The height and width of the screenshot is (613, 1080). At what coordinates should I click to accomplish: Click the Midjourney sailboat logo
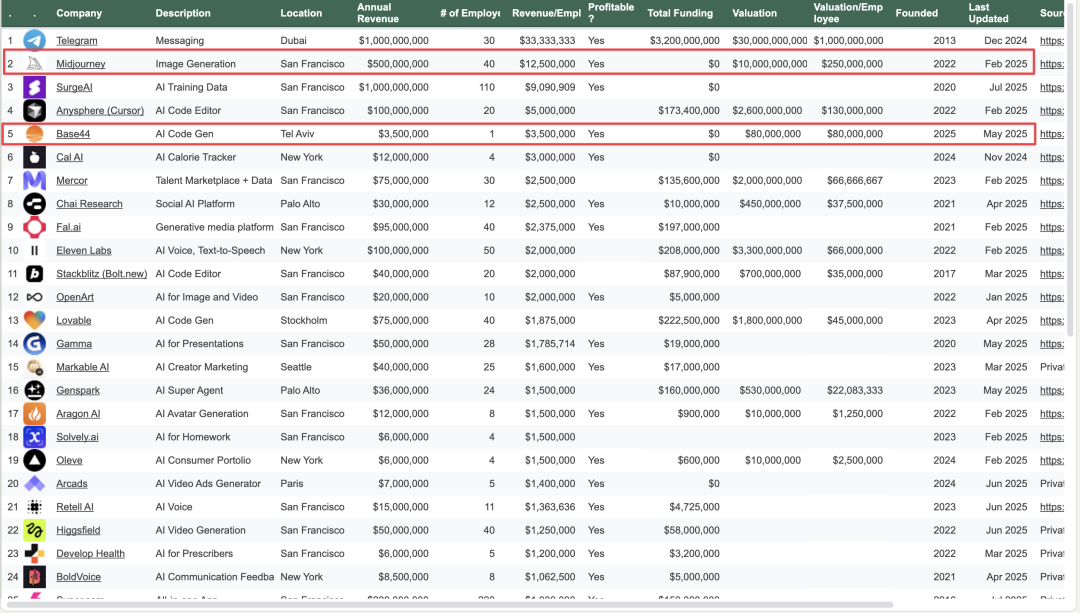click(x=34, y=64)
